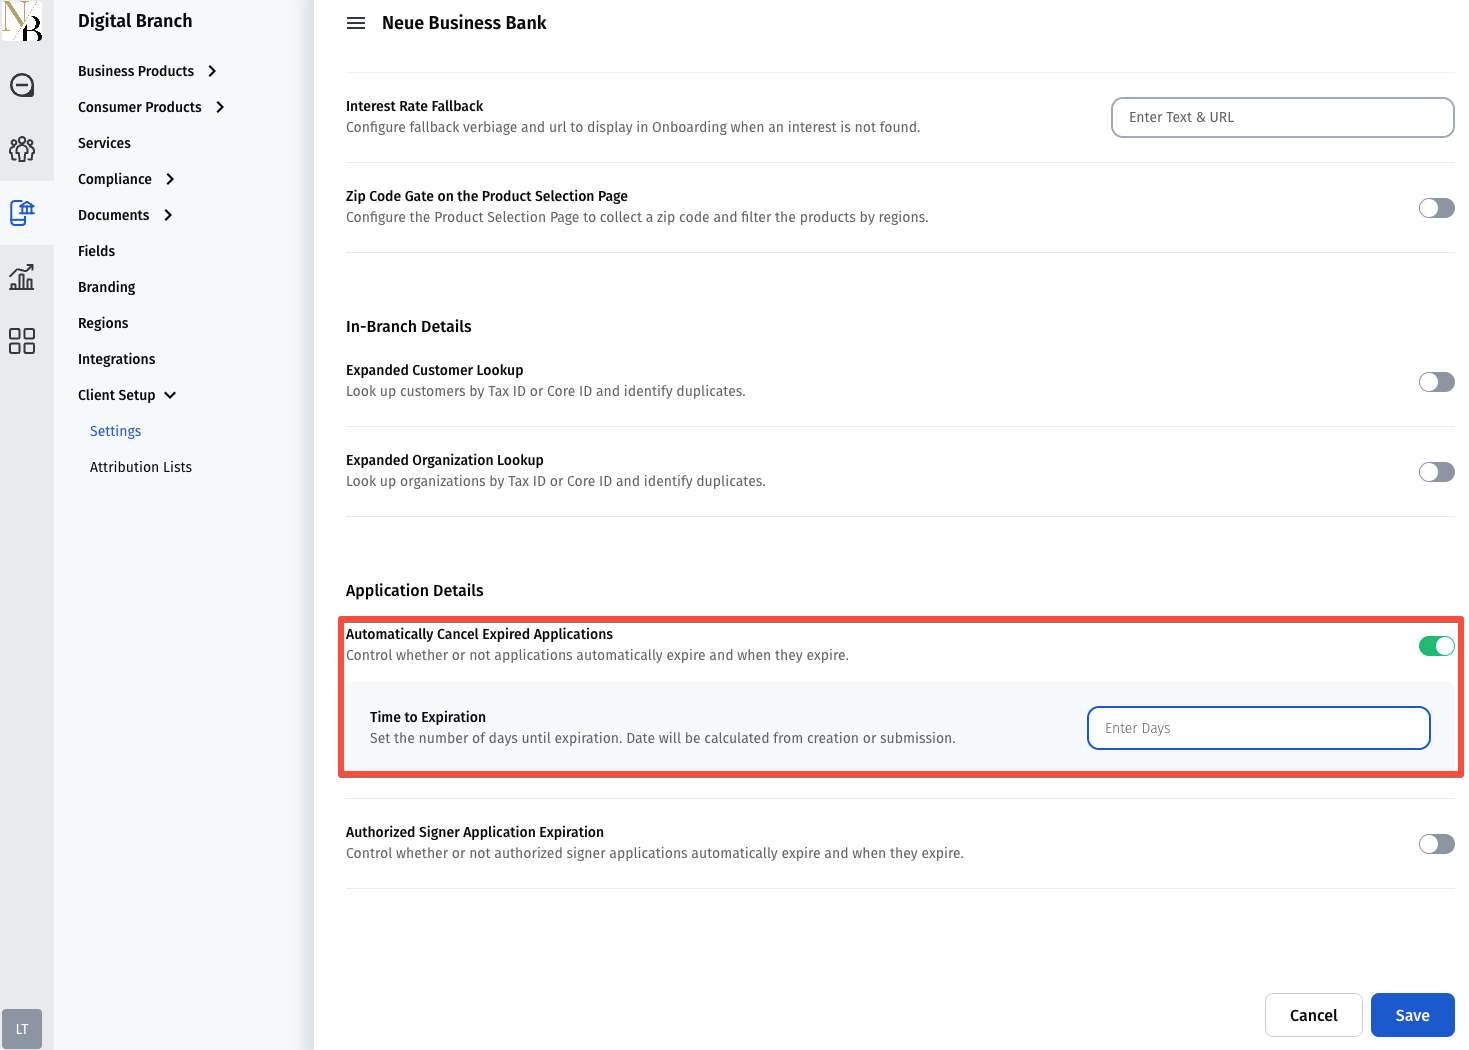Click the LT user avatar
Screen dimensions: 1469x1050
pyautogui.click(x=22, y=1028)
